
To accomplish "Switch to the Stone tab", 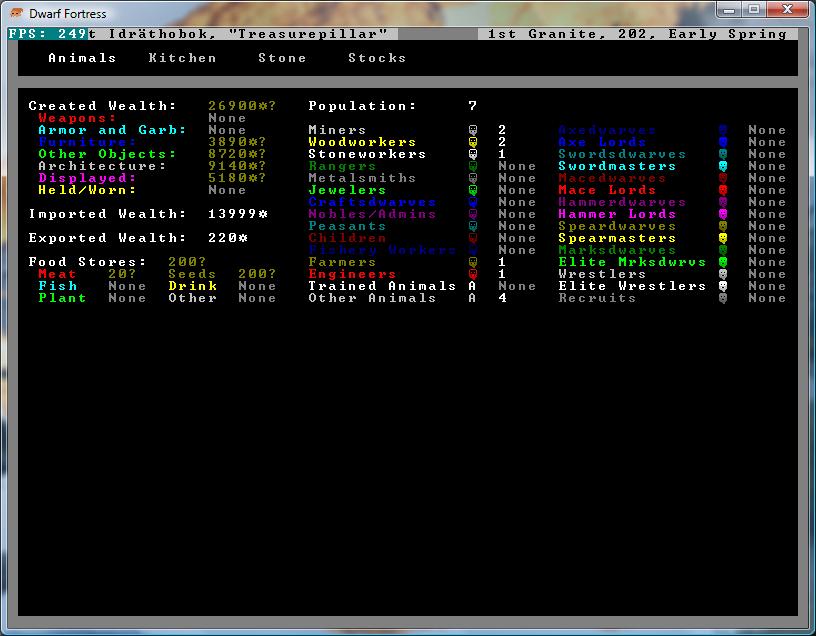I will coord(282,58).
